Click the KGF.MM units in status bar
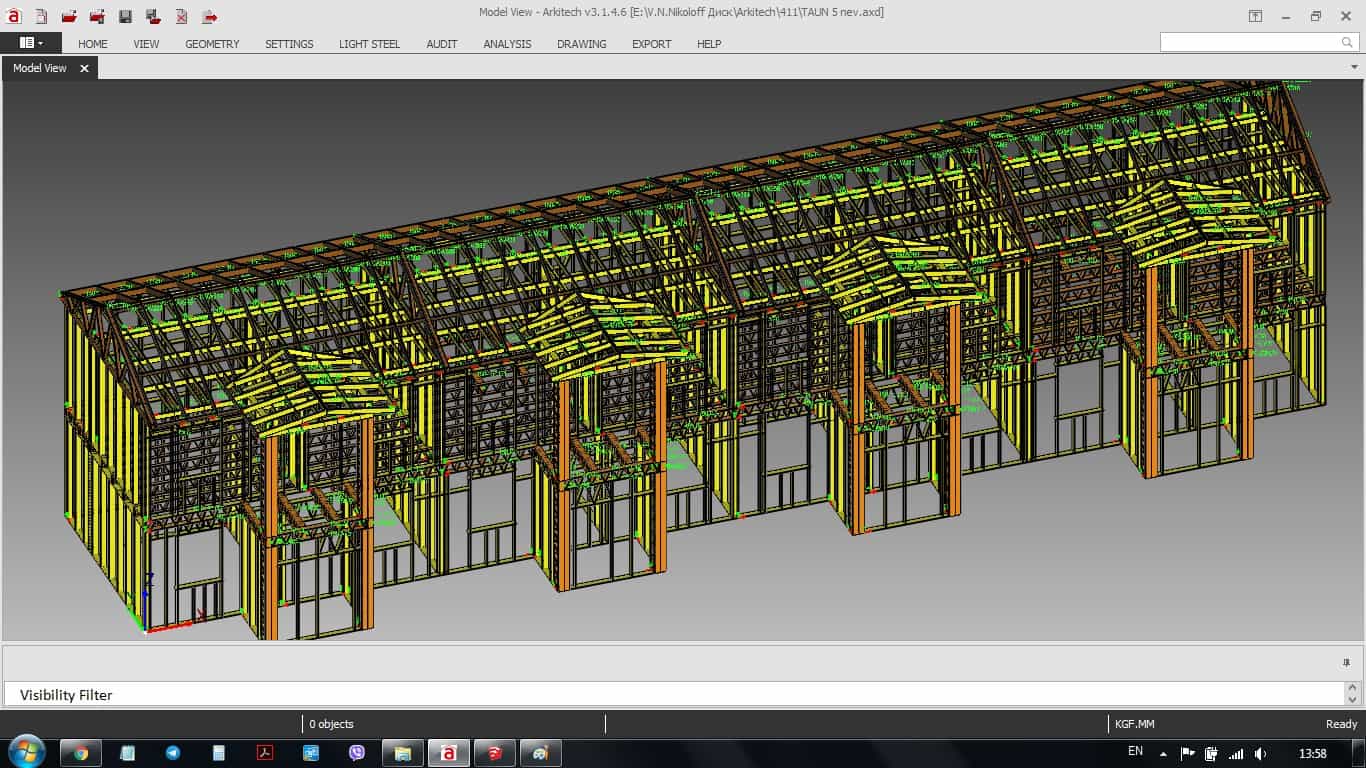The width and height of the screenshot is (1366, 768). tap(1135, 724)
